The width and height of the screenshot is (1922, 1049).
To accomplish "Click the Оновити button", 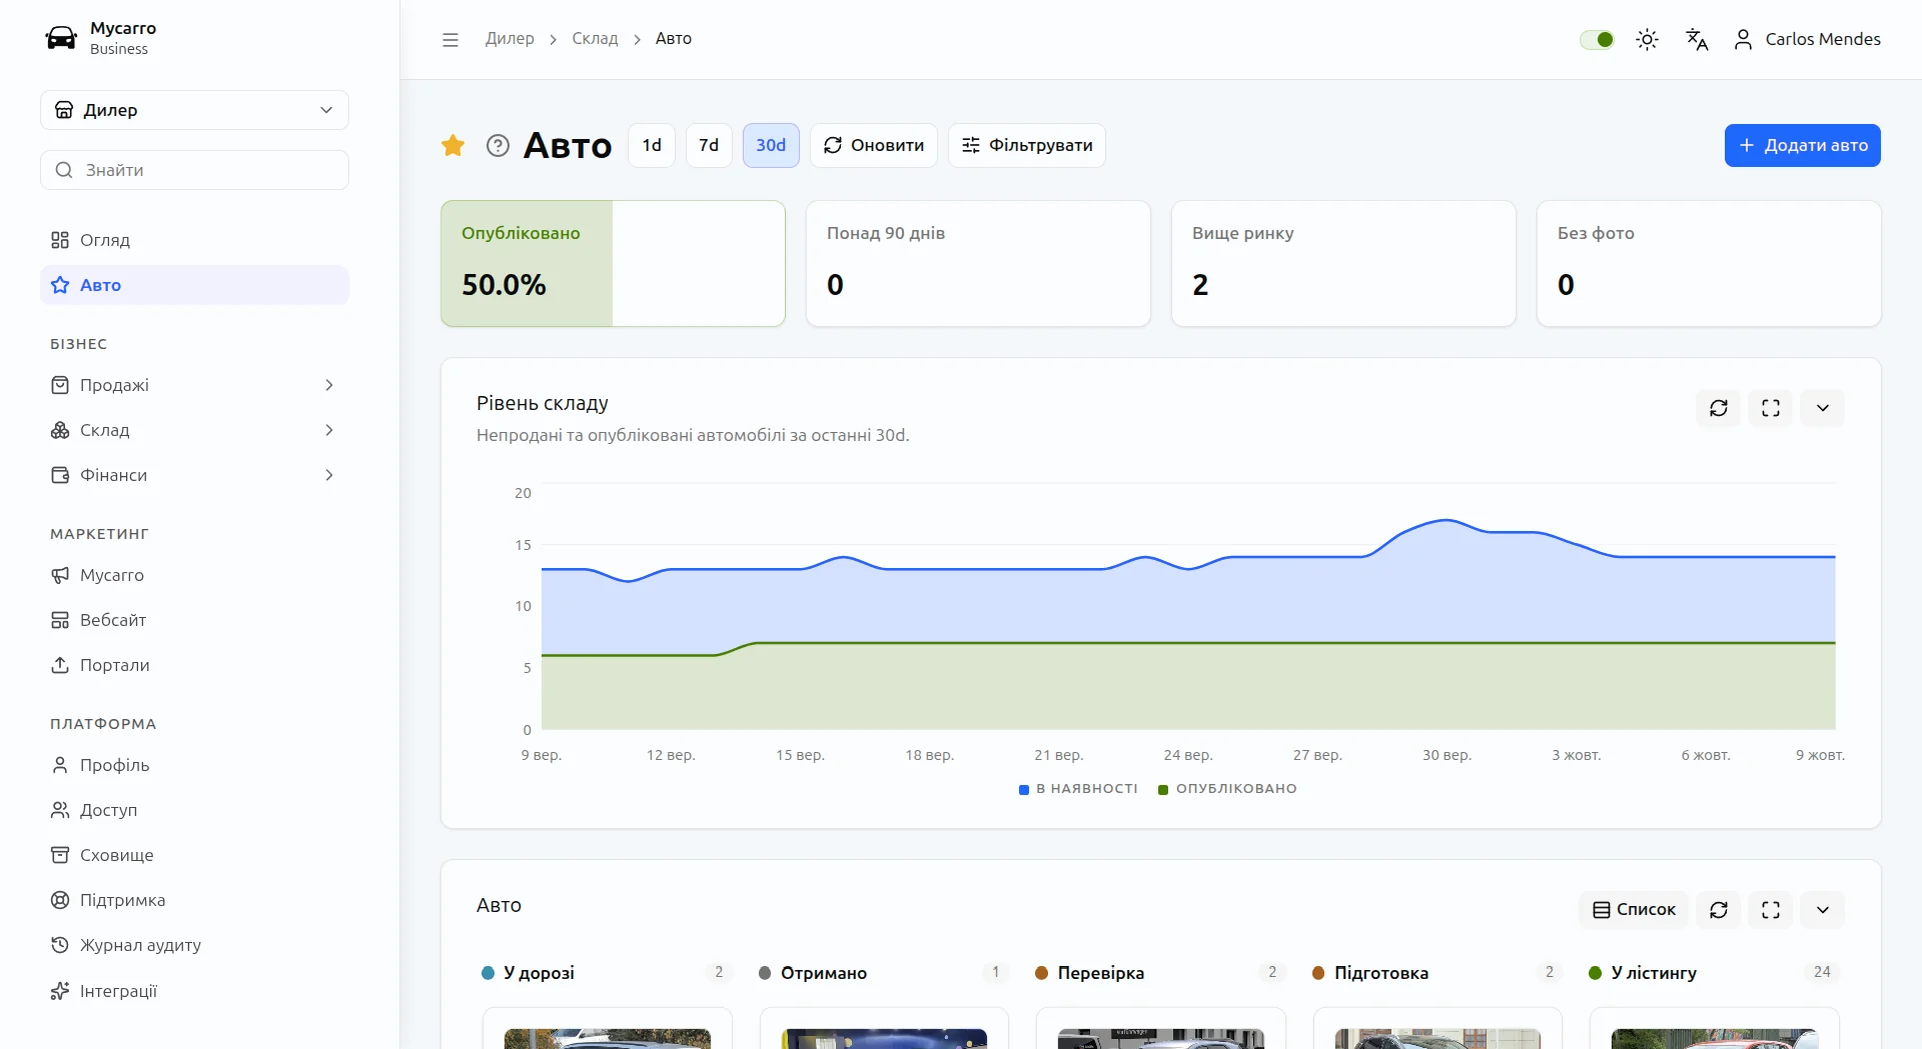I will 874,146.
